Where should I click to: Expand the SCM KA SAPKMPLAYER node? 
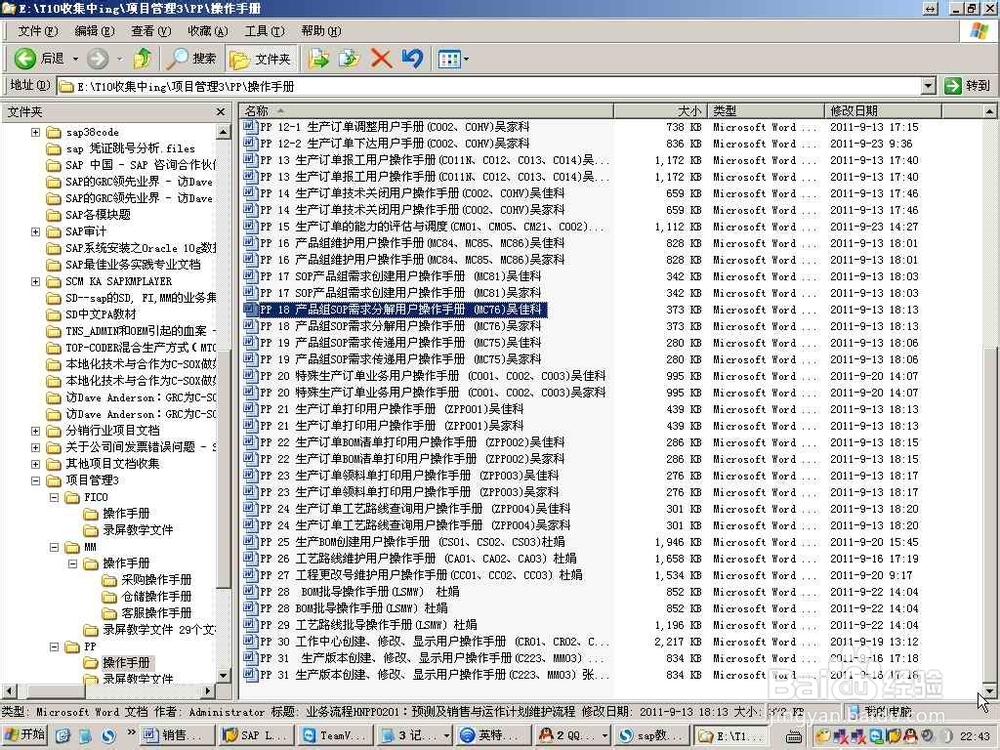click(36, 281)
